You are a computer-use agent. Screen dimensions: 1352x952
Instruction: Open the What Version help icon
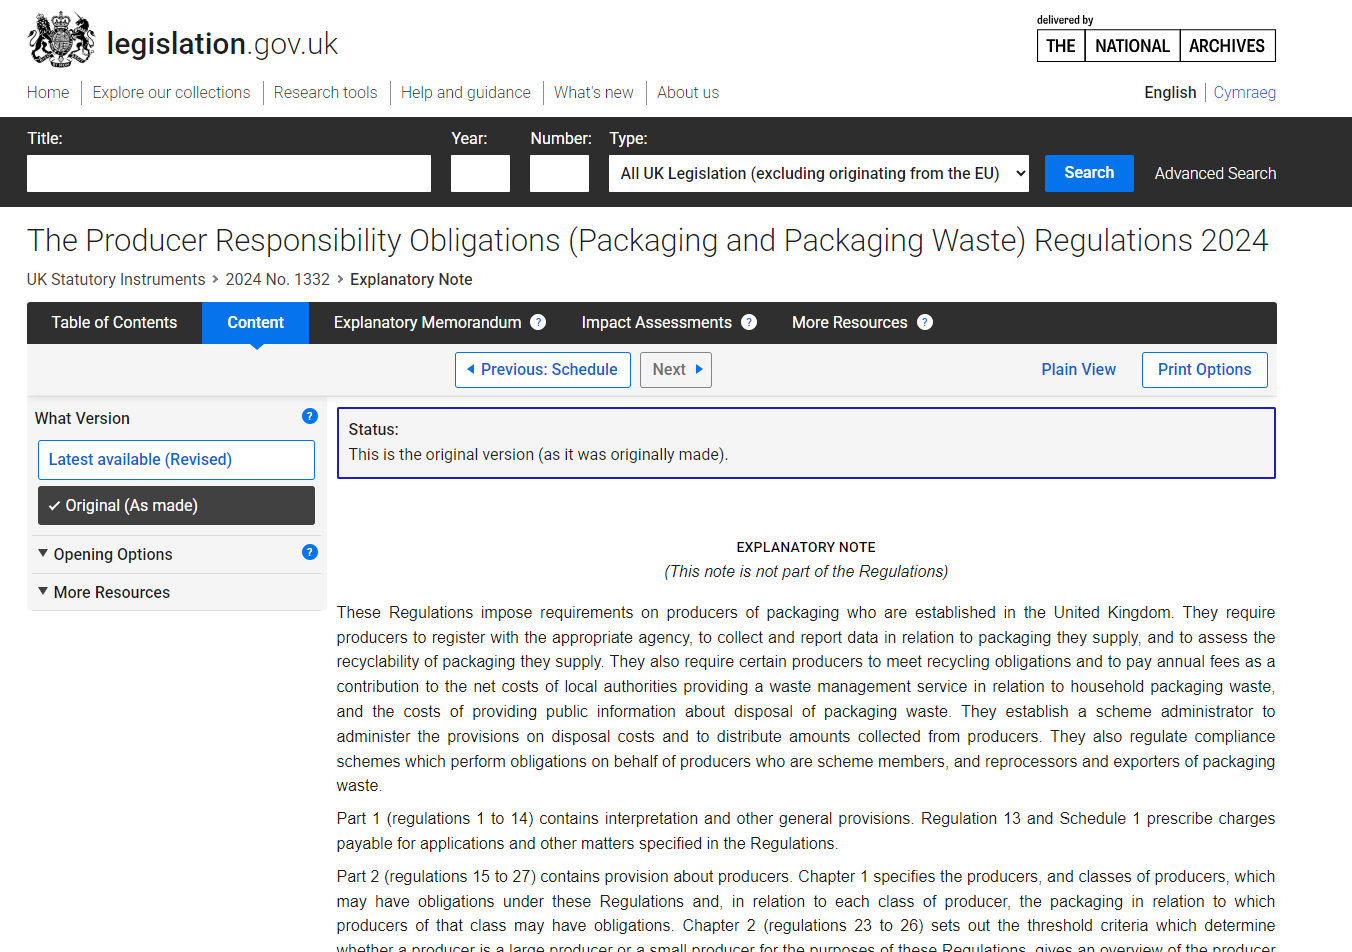click(x=310, y=416)
